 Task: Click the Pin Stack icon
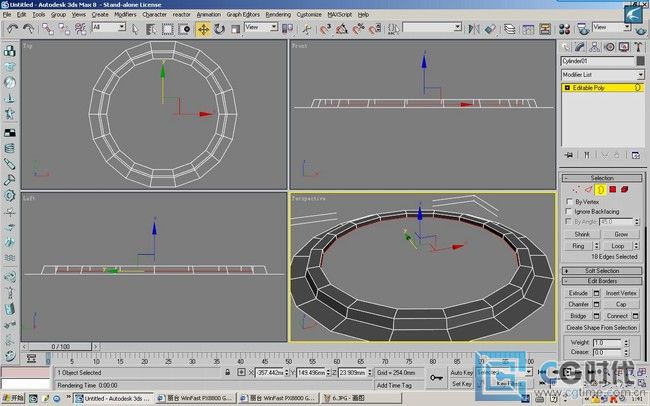click(x=569, y=155)
